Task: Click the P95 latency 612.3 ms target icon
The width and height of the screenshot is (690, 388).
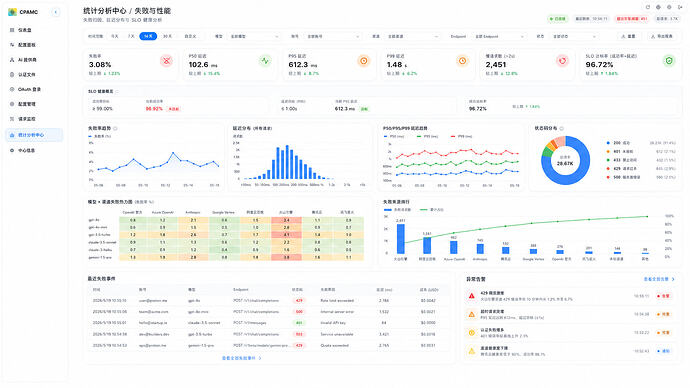Action: click(x=363, y=61)
